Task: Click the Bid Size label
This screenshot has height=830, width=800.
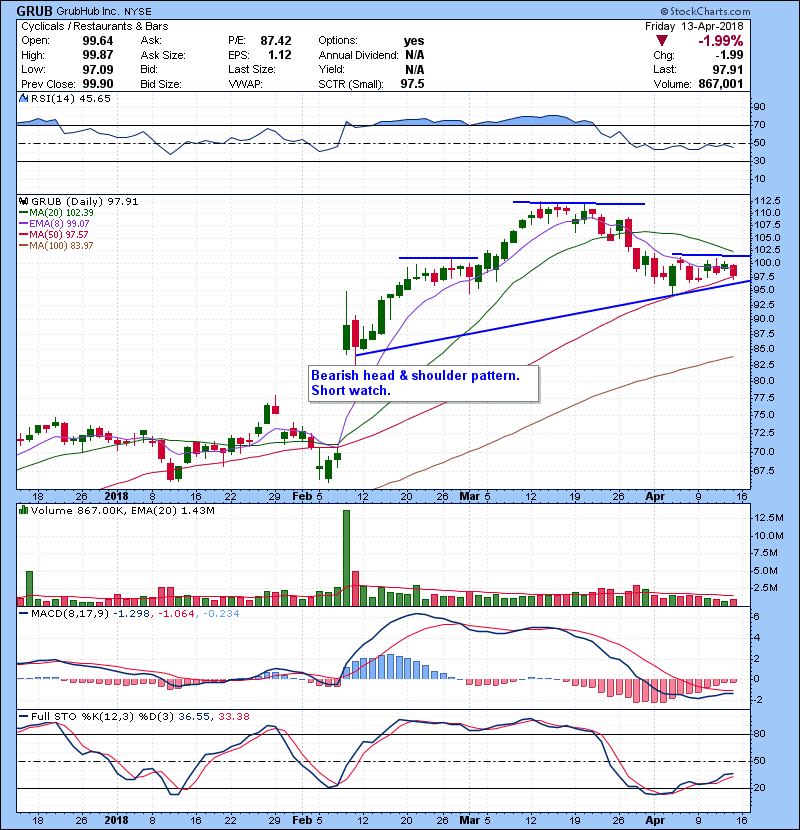Action: [x=161, y=84]
